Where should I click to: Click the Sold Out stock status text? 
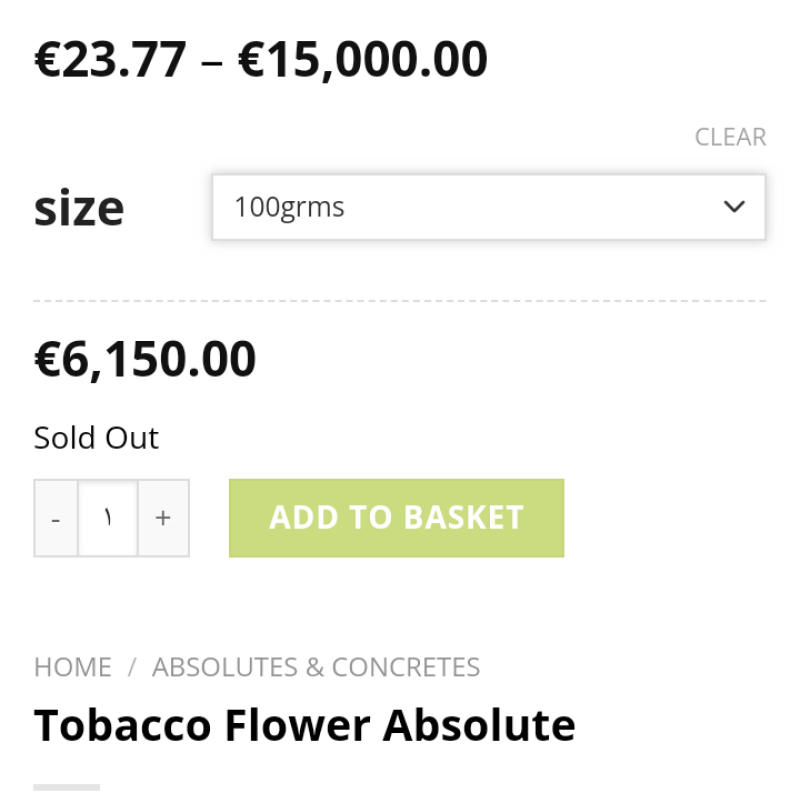point(96,438)
